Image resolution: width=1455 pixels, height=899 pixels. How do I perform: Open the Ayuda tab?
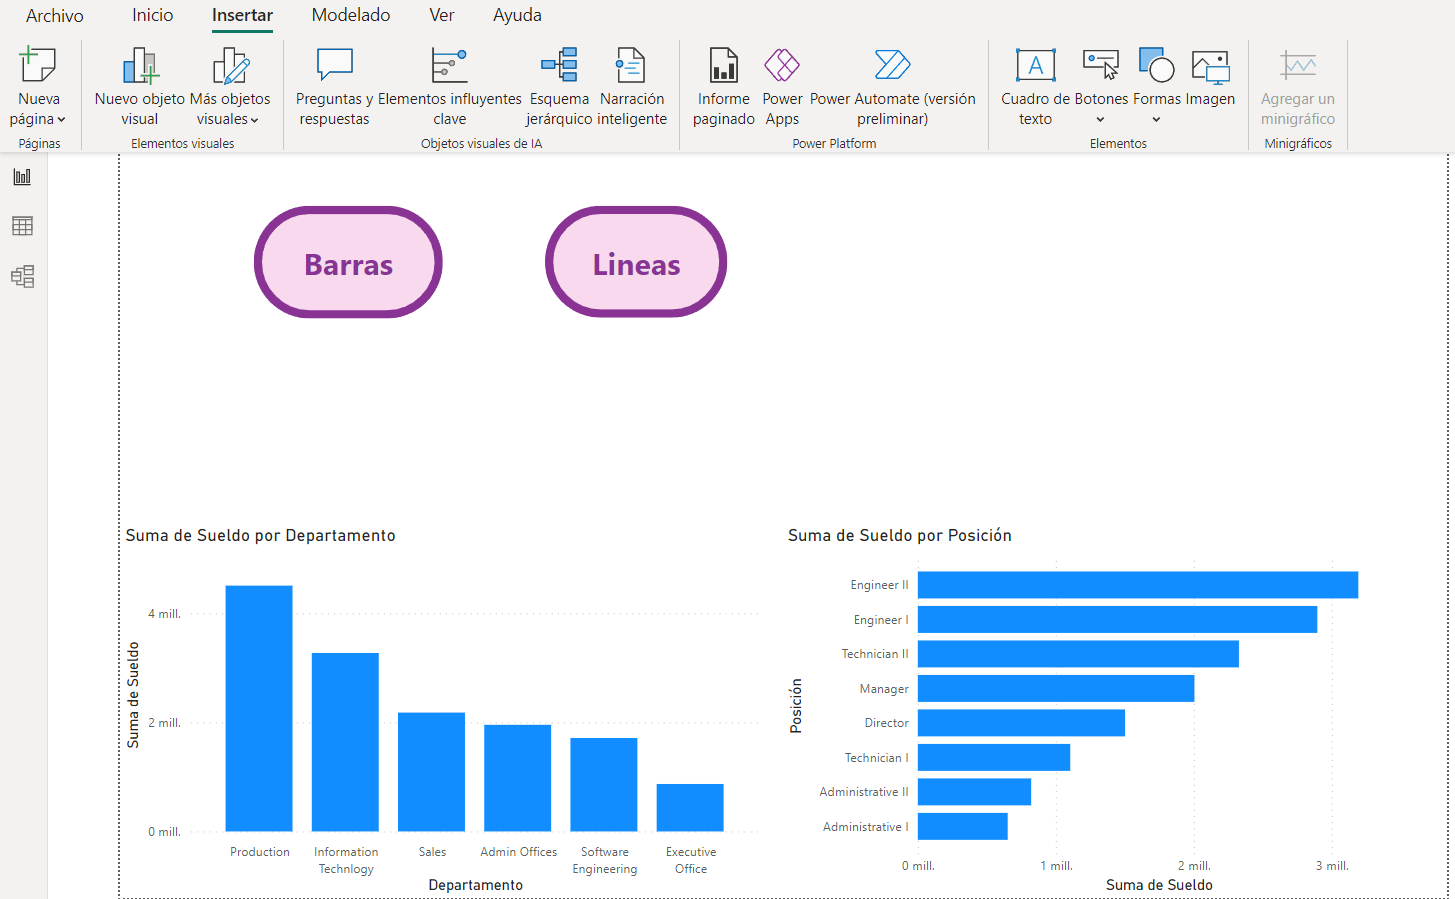[517, 16]
